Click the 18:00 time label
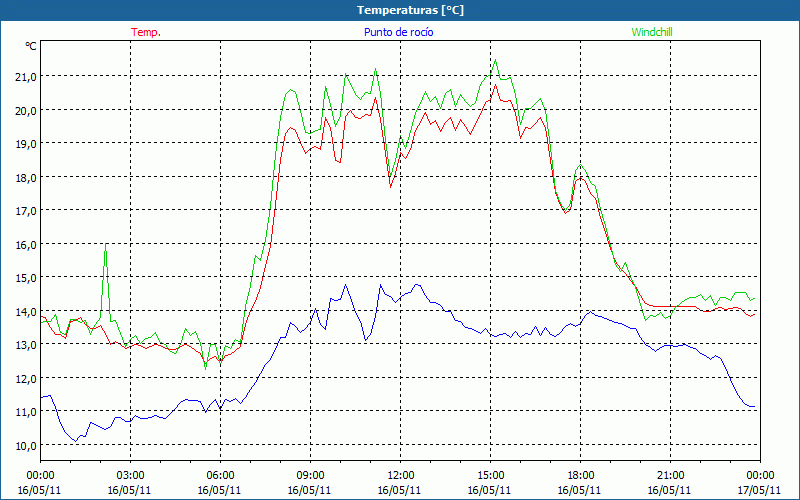The width and height of the screenshot is (800, 500). click(580, 475)
